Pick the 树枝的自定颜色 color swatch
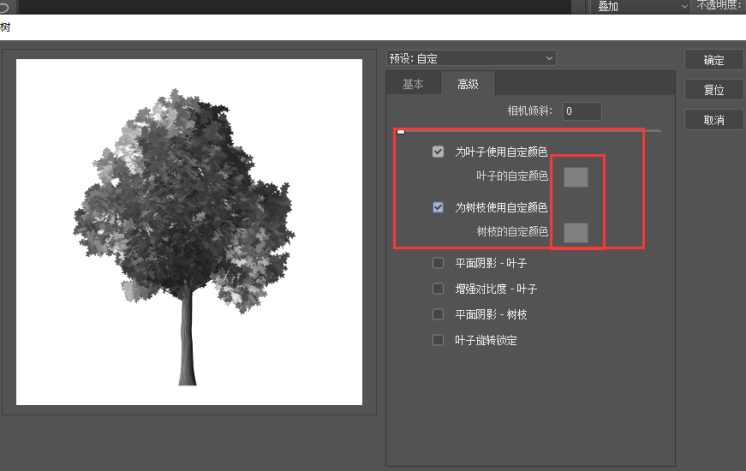Screen dimensions: 746x471 tap(576, 232)
